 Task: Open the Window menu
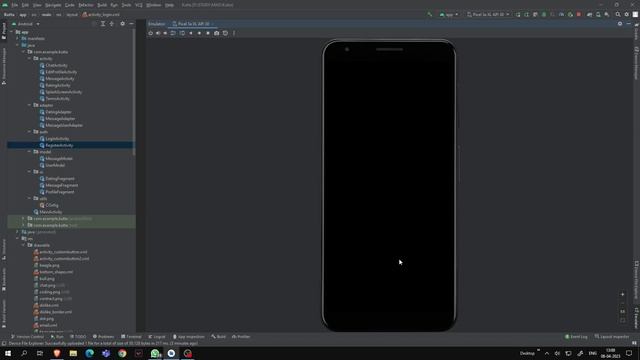(153, 5)
